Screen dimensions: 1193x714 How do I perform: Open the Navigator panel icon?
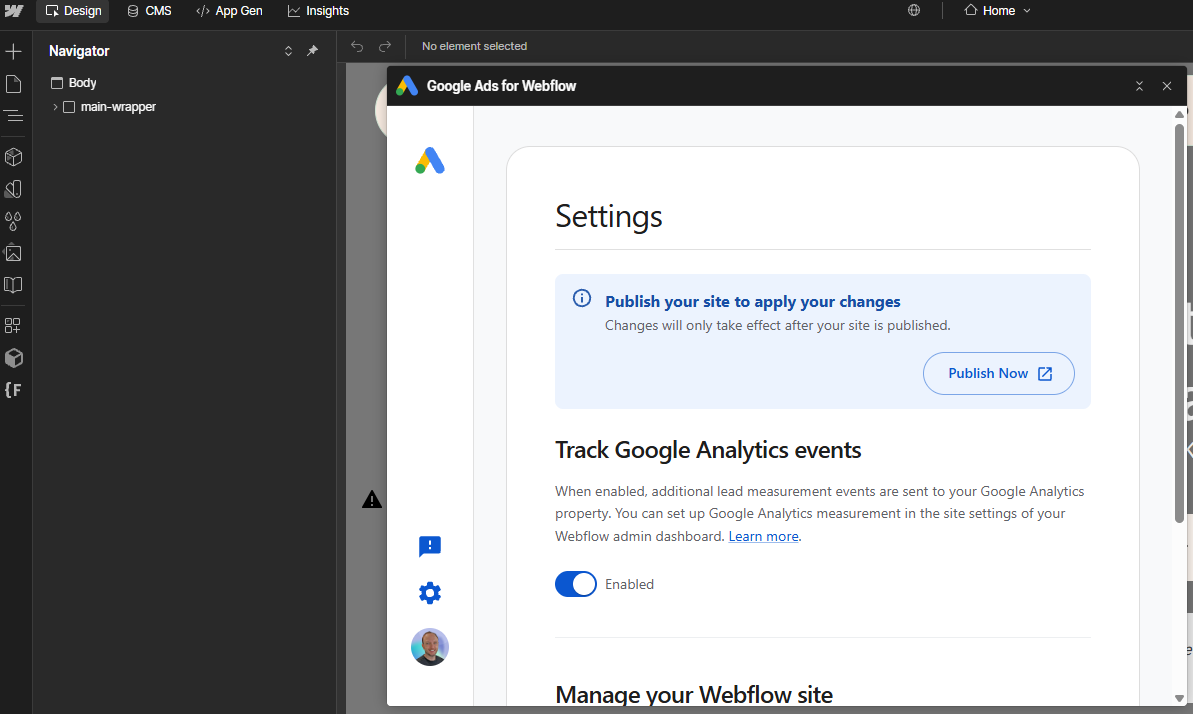(13, 116)
